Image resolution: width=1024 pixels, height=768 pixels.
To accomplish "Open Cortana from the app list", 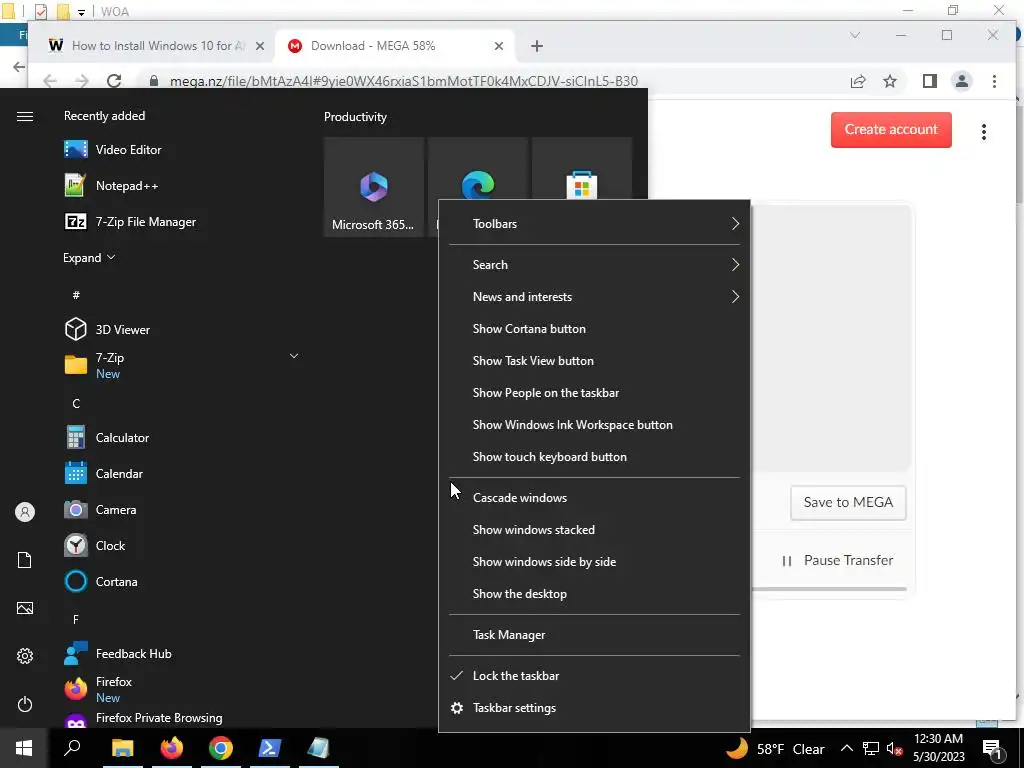I will point(101,581).
